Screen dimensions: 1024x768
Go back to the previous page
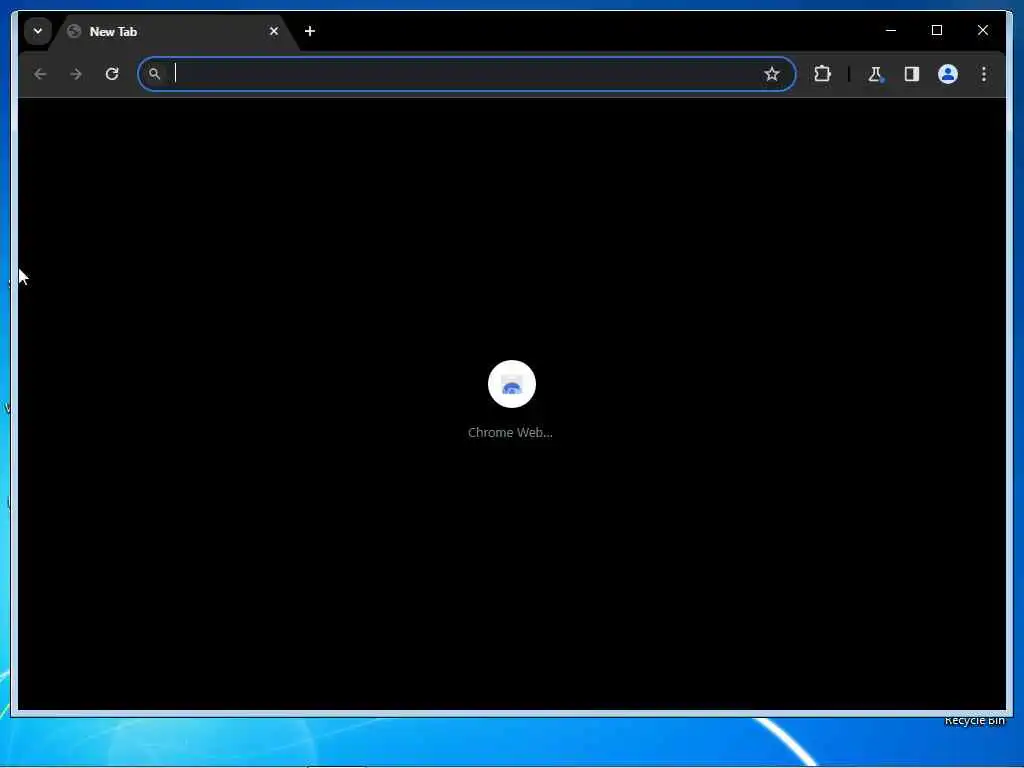point(40,74)
